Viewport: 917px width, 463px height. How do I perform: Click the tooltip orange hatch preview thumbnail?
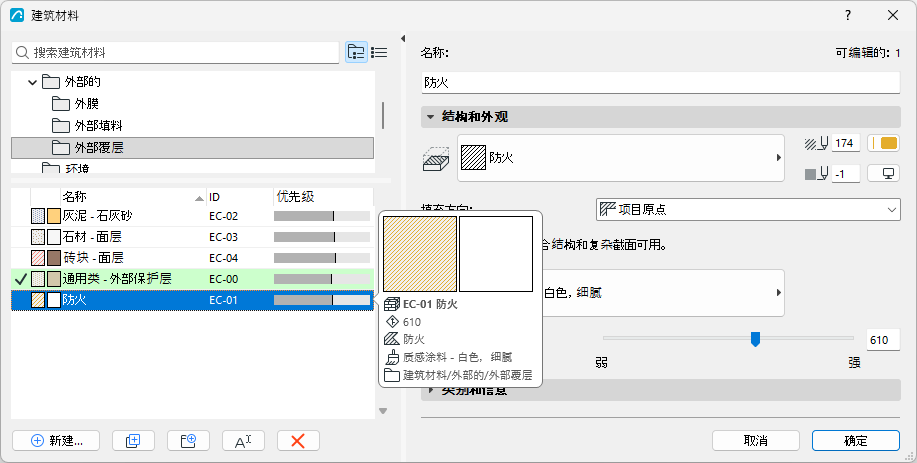tap(420, 254)
